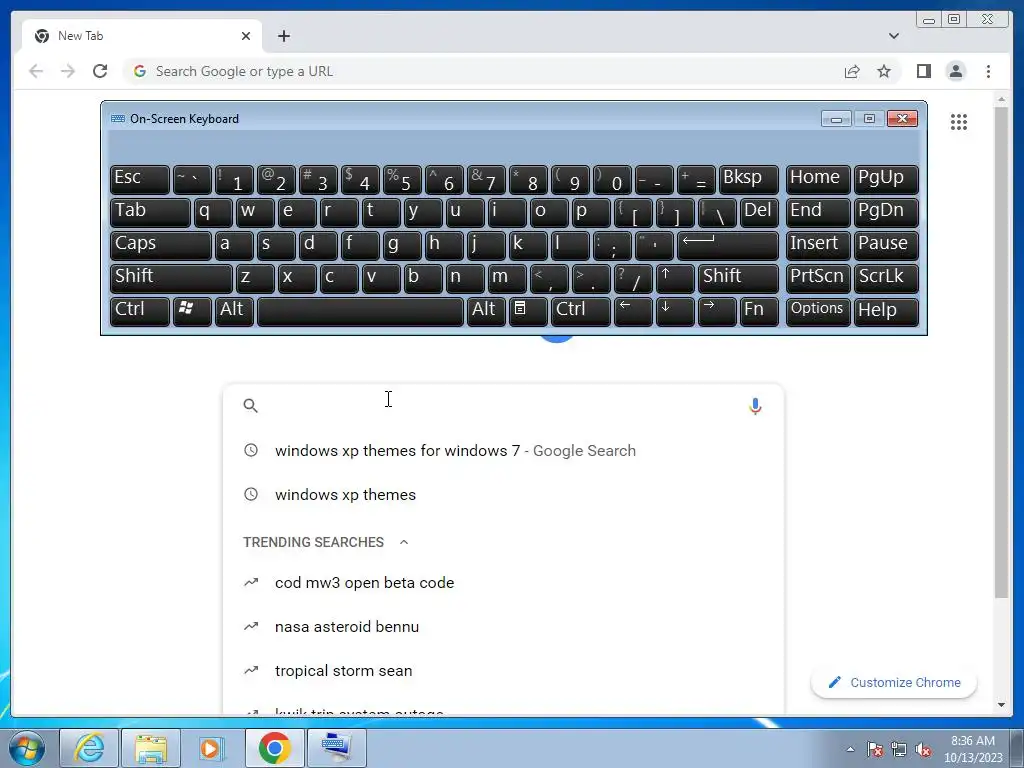Select 'windows xp themes for windows 7' suggestion
This screenshot has width=1024, height=768.
(503, 451)
